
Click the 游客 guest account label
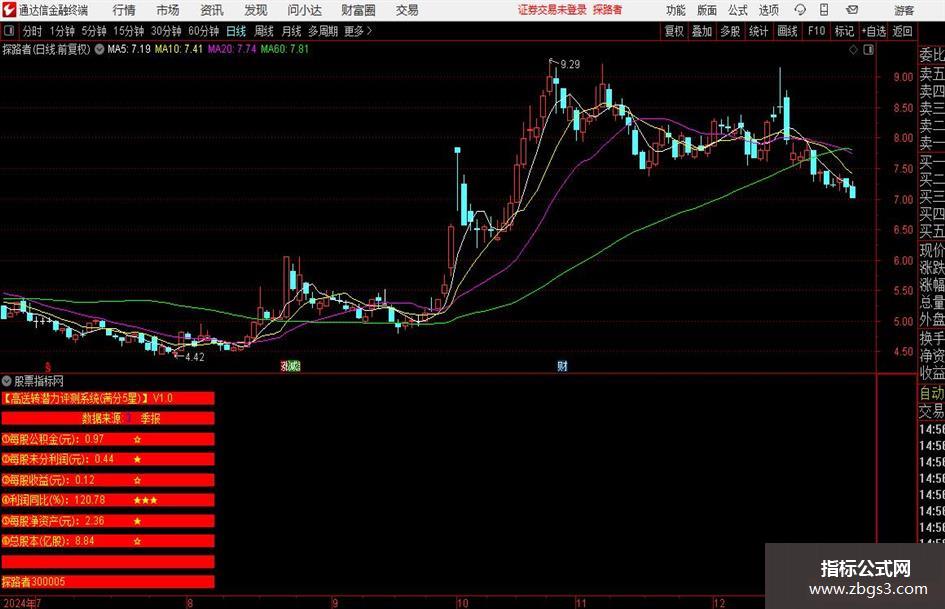click(903, 10)
